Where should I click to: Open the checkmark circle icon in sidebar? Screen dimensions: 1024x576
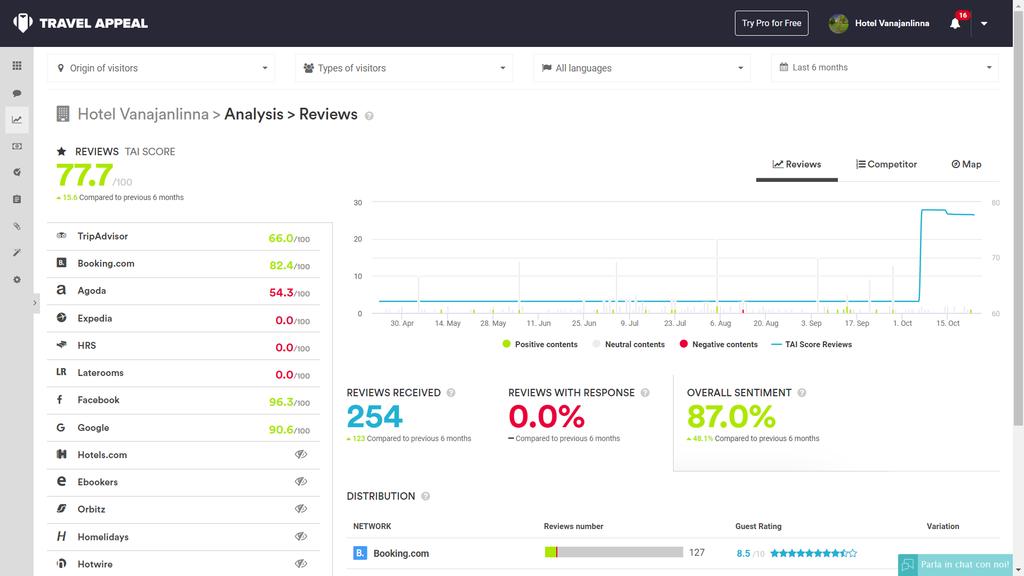(17, 172)
